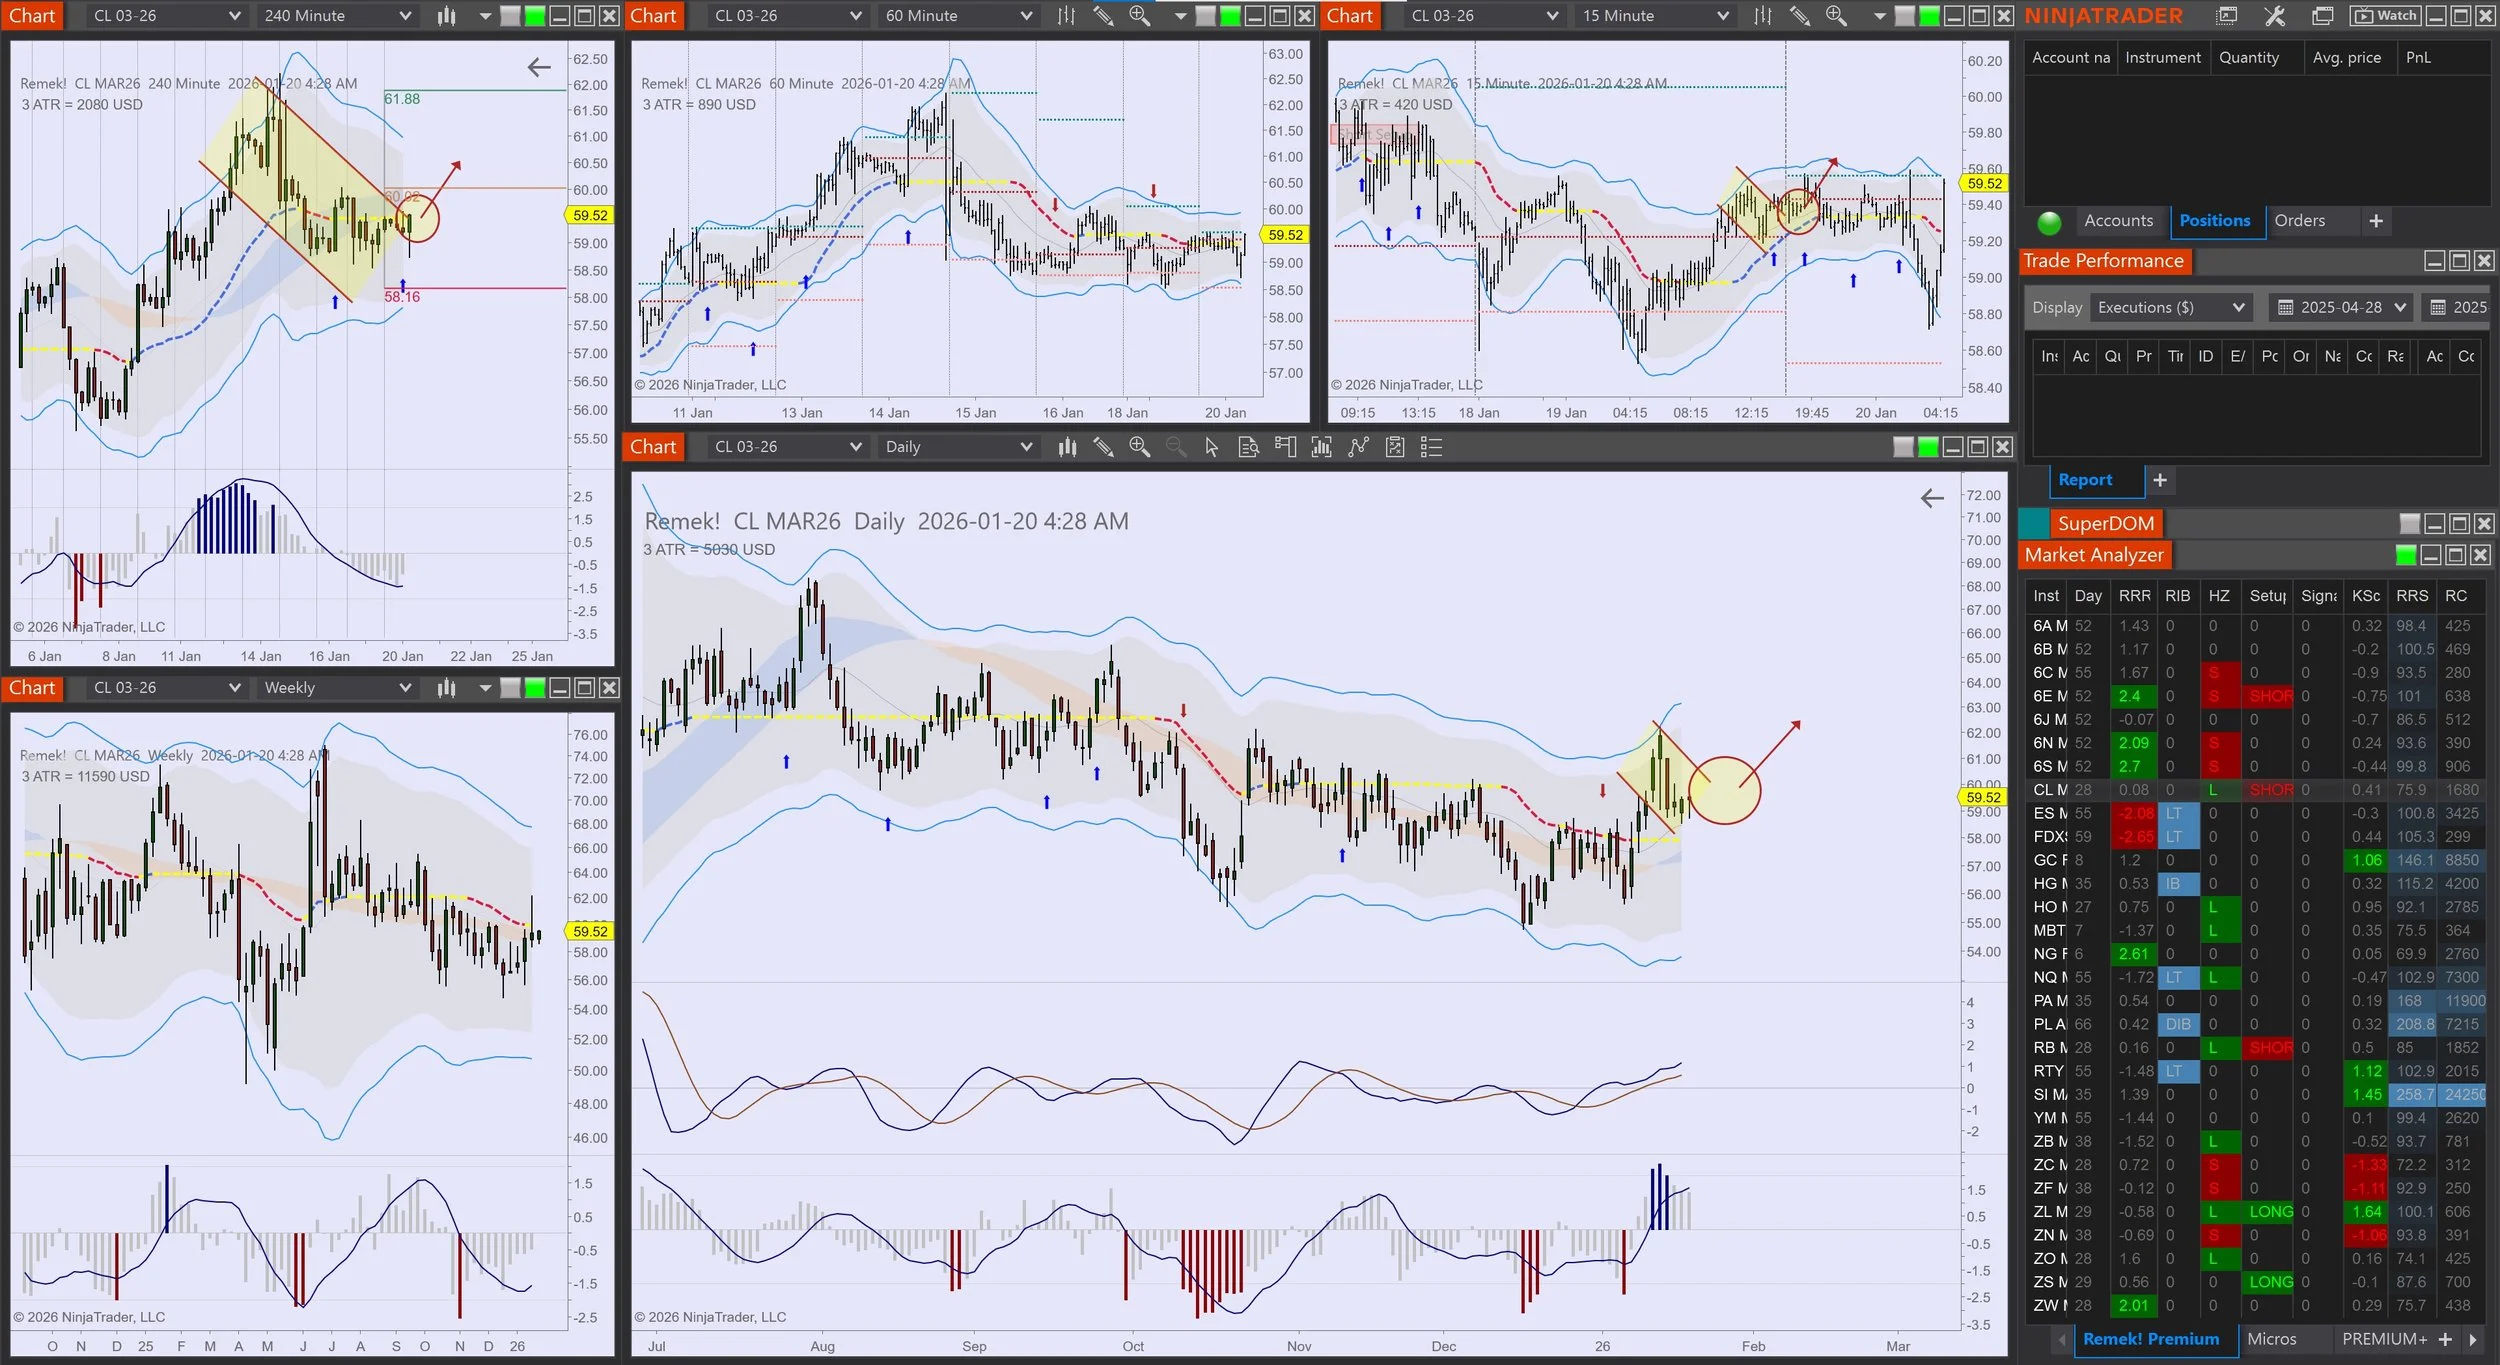2500x1365 pixels.
Task: Open NinjaTrader Tools wrench icon
Action: coord(2274,15)
